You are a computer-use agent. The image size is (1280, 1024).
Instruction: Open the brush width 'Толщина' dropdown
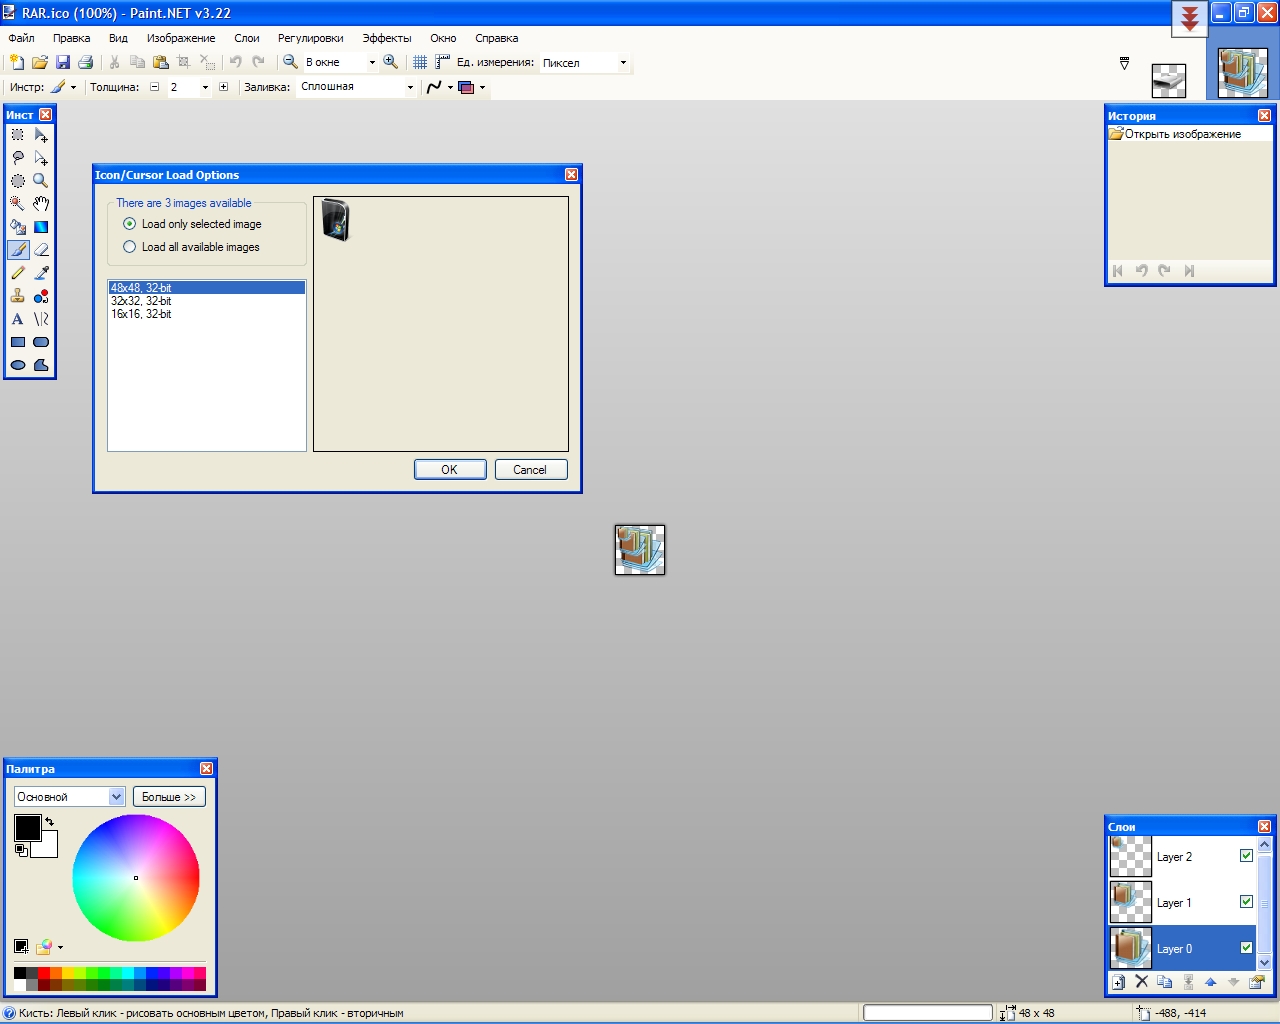tap(206, 87)
